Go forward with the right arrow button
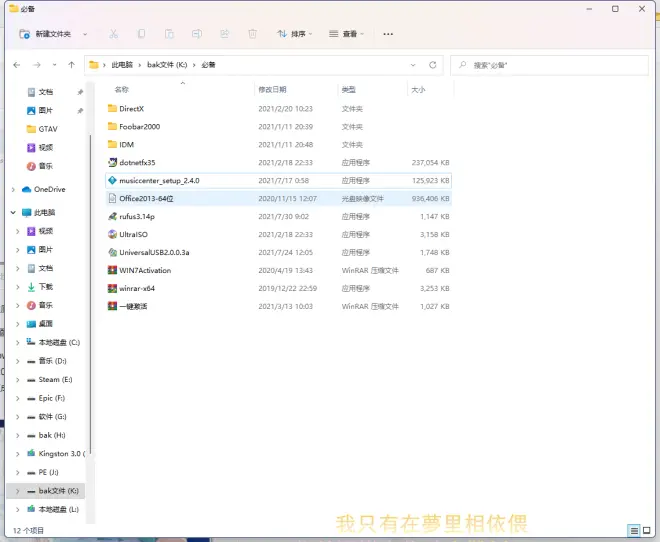This screenshot has height=542, width=660. 37,65
